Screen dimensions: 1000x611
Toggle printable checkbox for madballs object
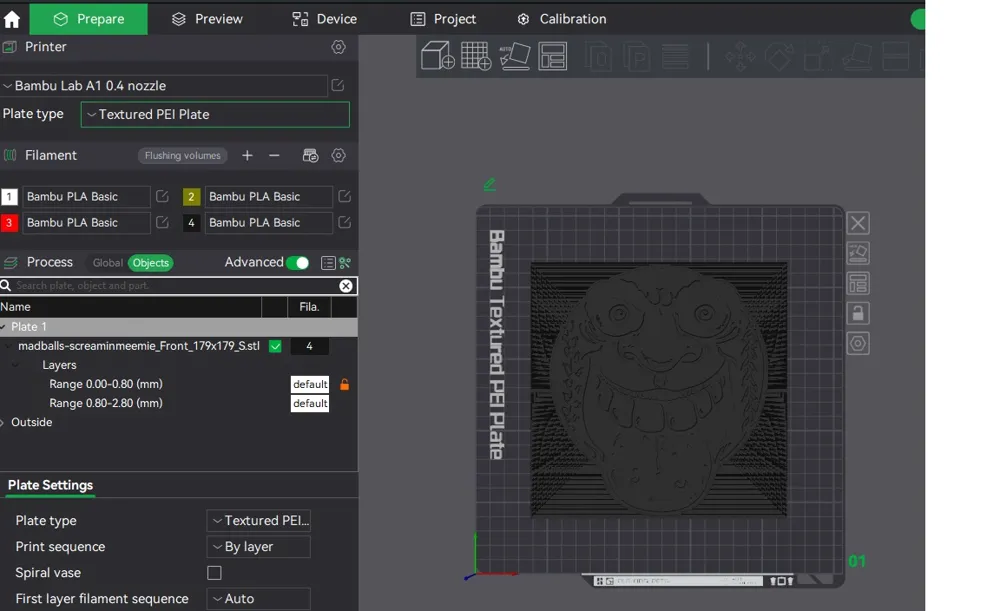[276, 346]
